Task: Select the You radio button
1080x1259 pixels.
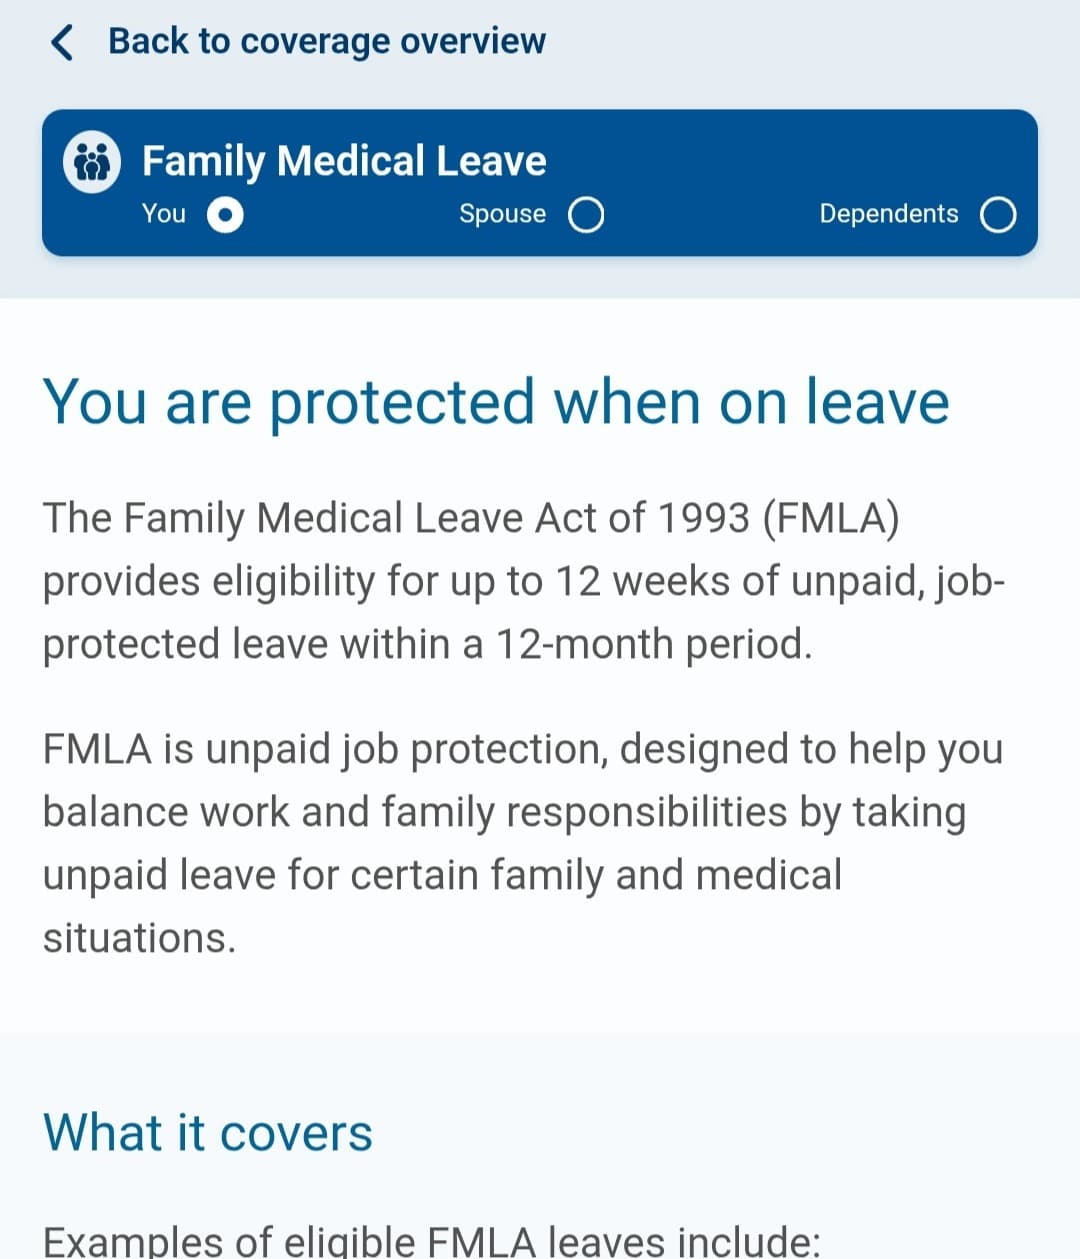Action: coord(225,215)
